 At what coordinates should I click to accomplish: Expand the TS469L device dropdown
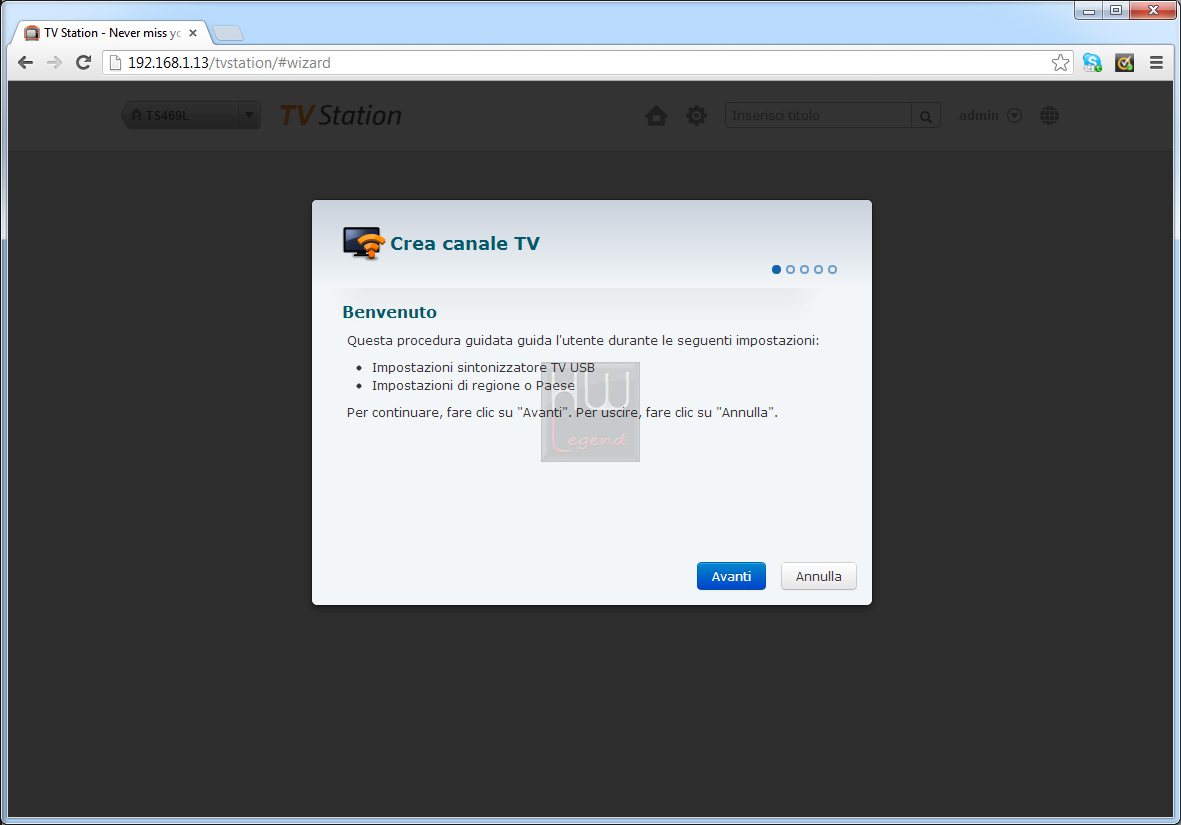249,115
